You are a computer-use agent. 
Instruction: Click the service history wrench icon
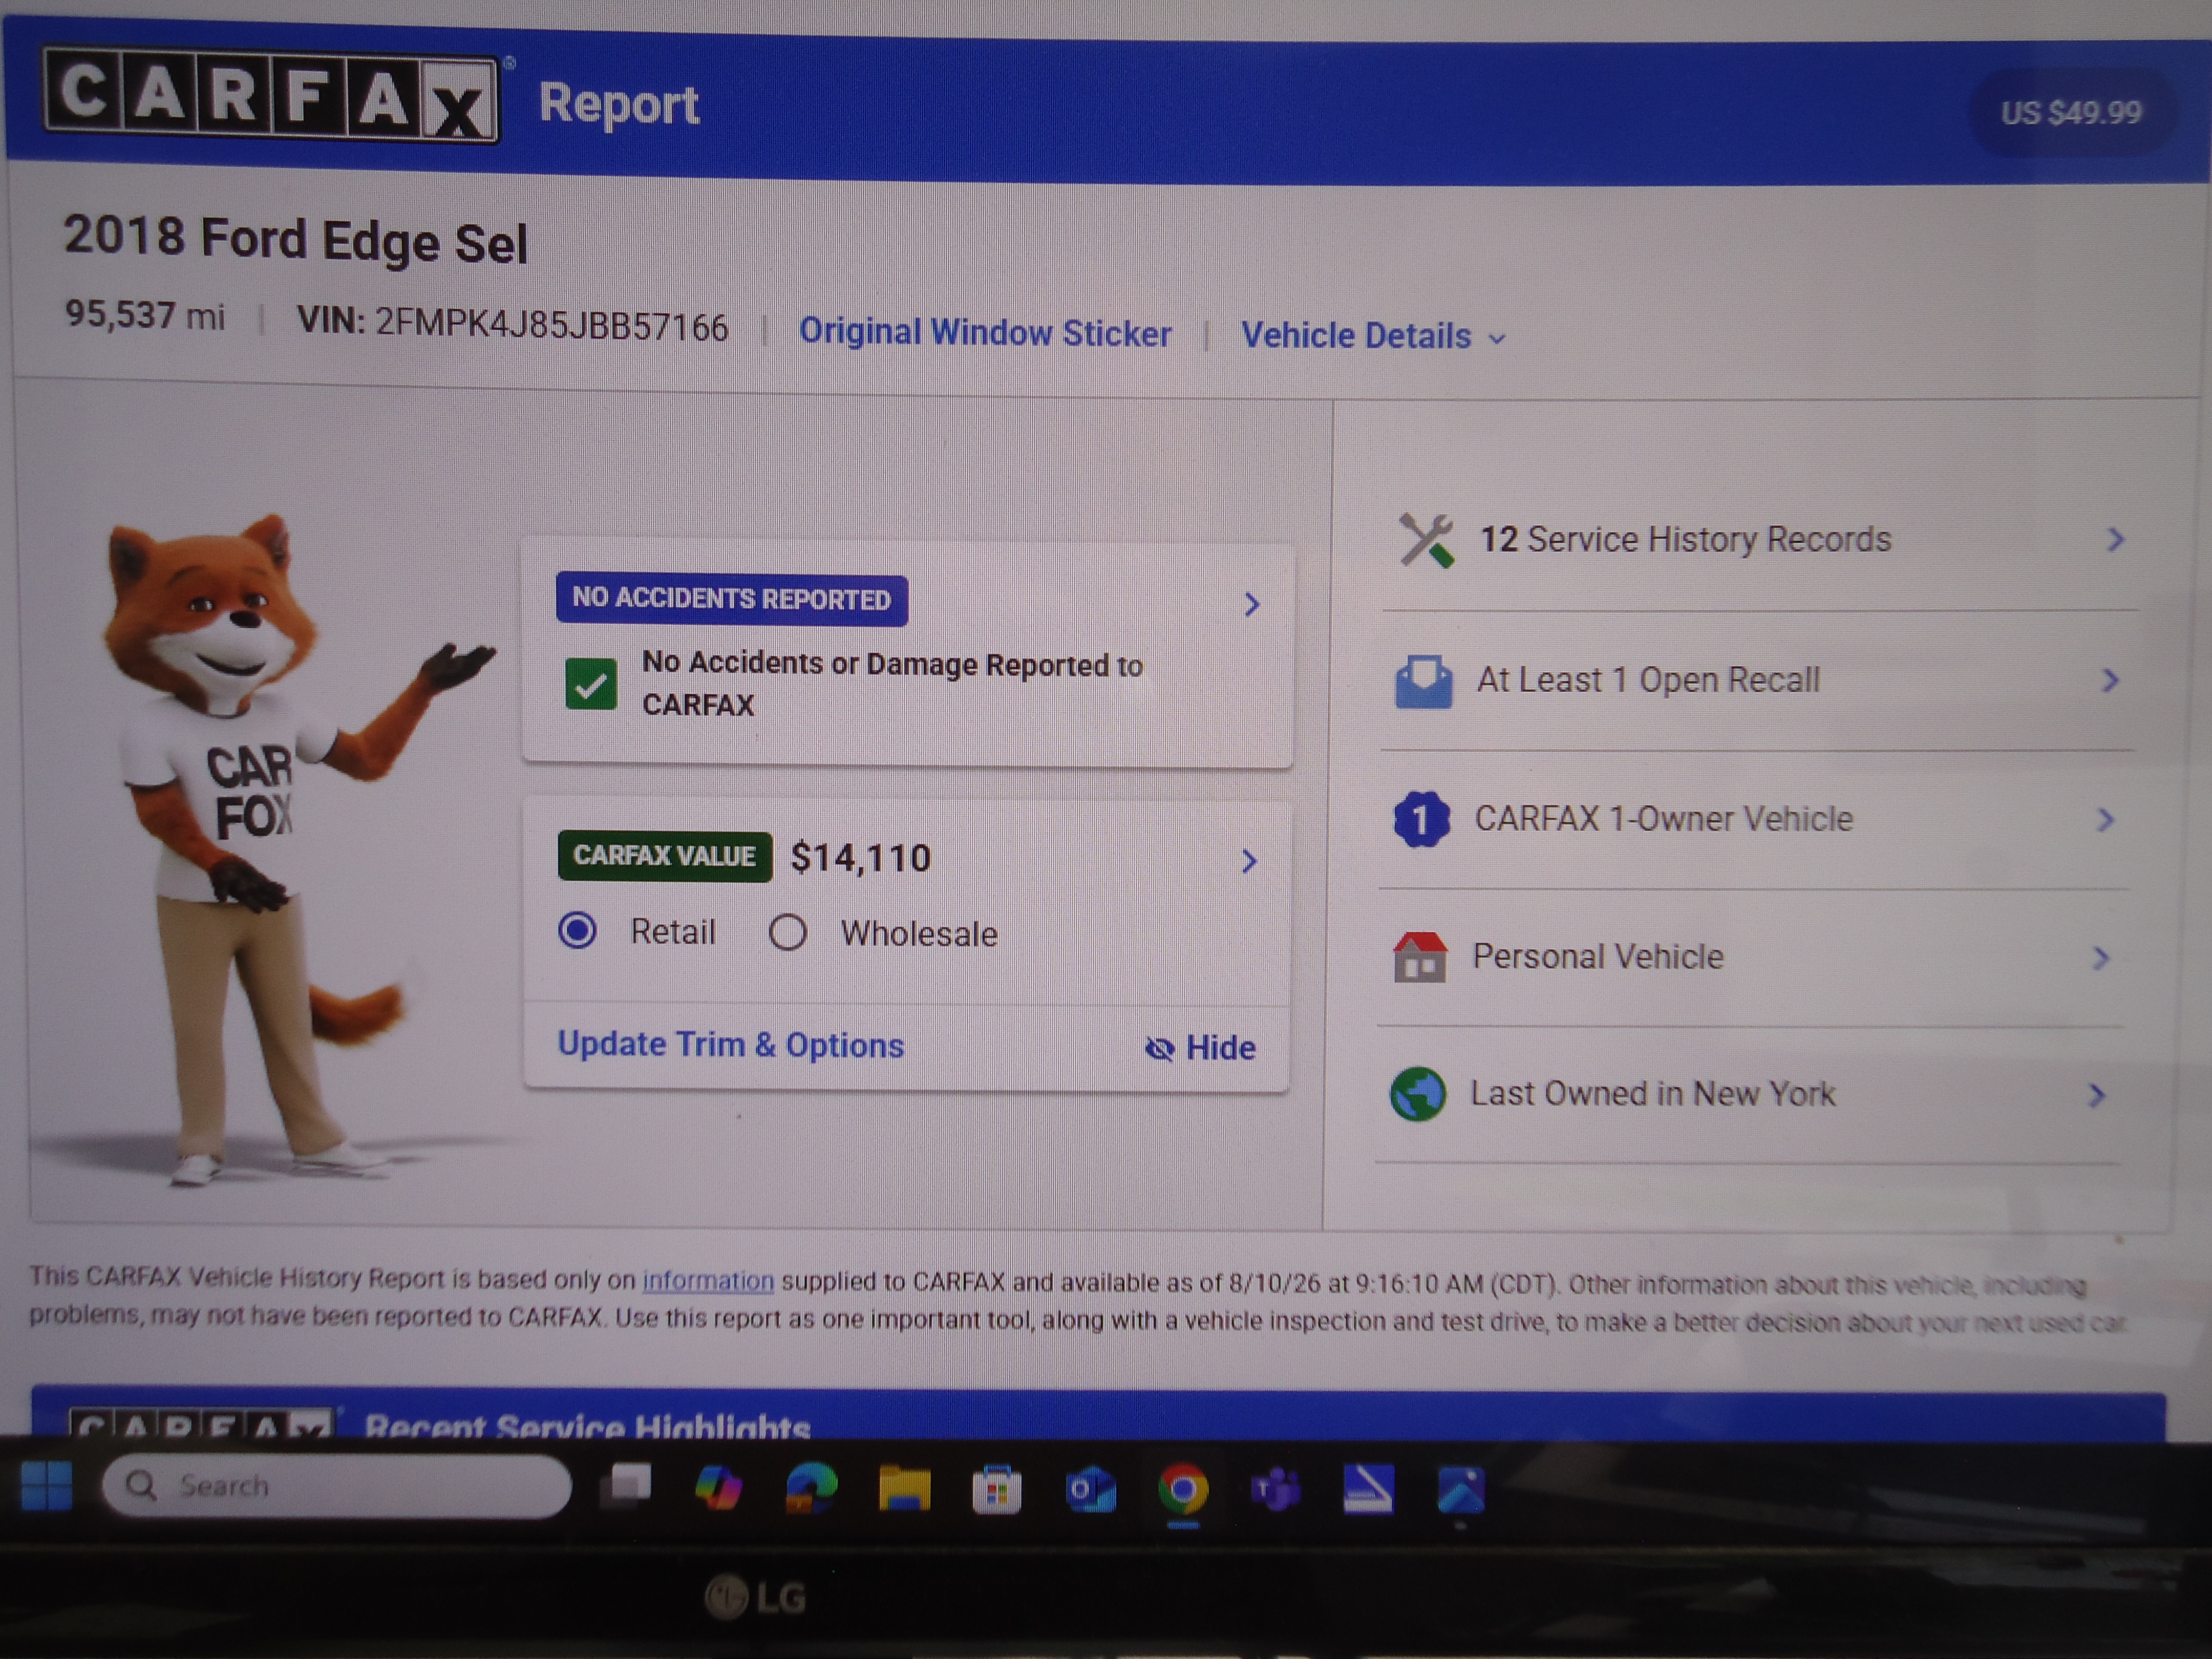pos(1426,540)
